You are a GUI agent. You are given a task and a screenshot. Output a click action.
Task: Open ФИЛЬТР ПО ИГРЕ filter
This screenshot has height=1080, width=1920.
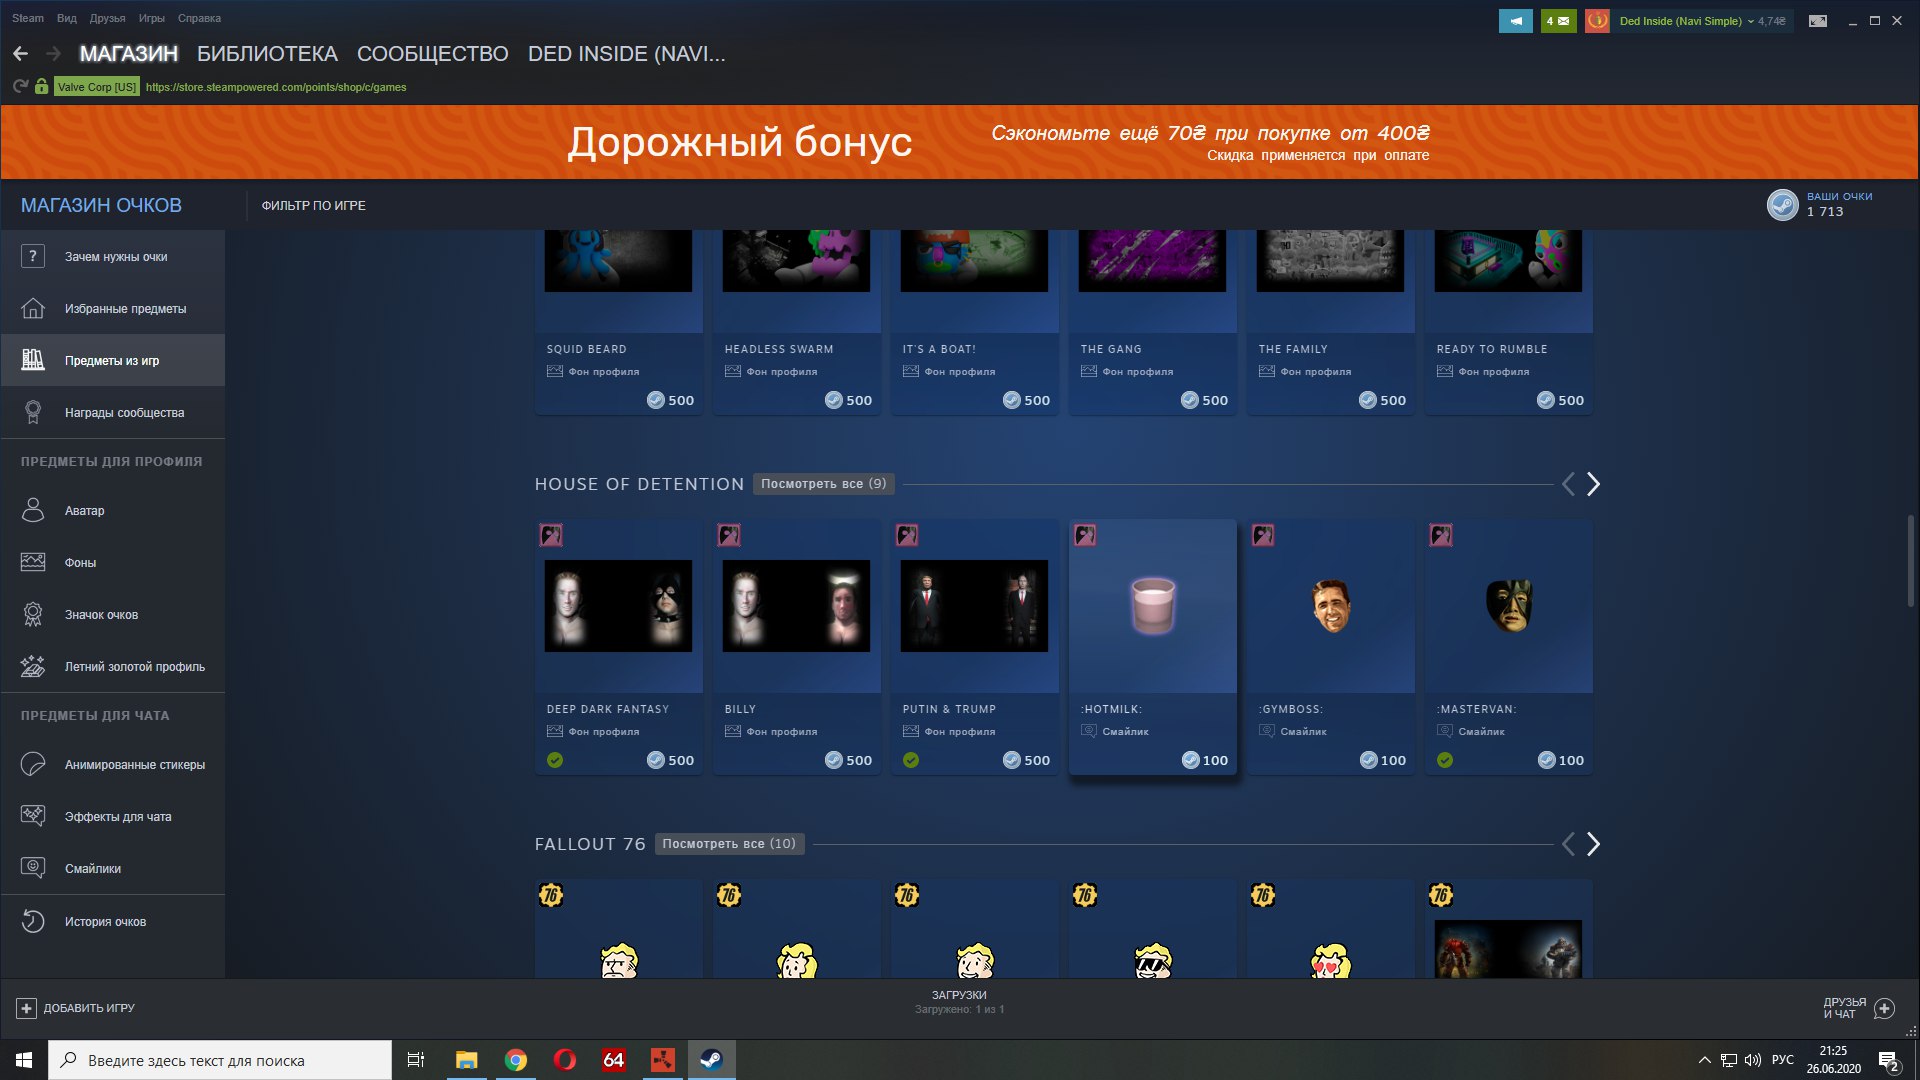(x=314, y=205)
